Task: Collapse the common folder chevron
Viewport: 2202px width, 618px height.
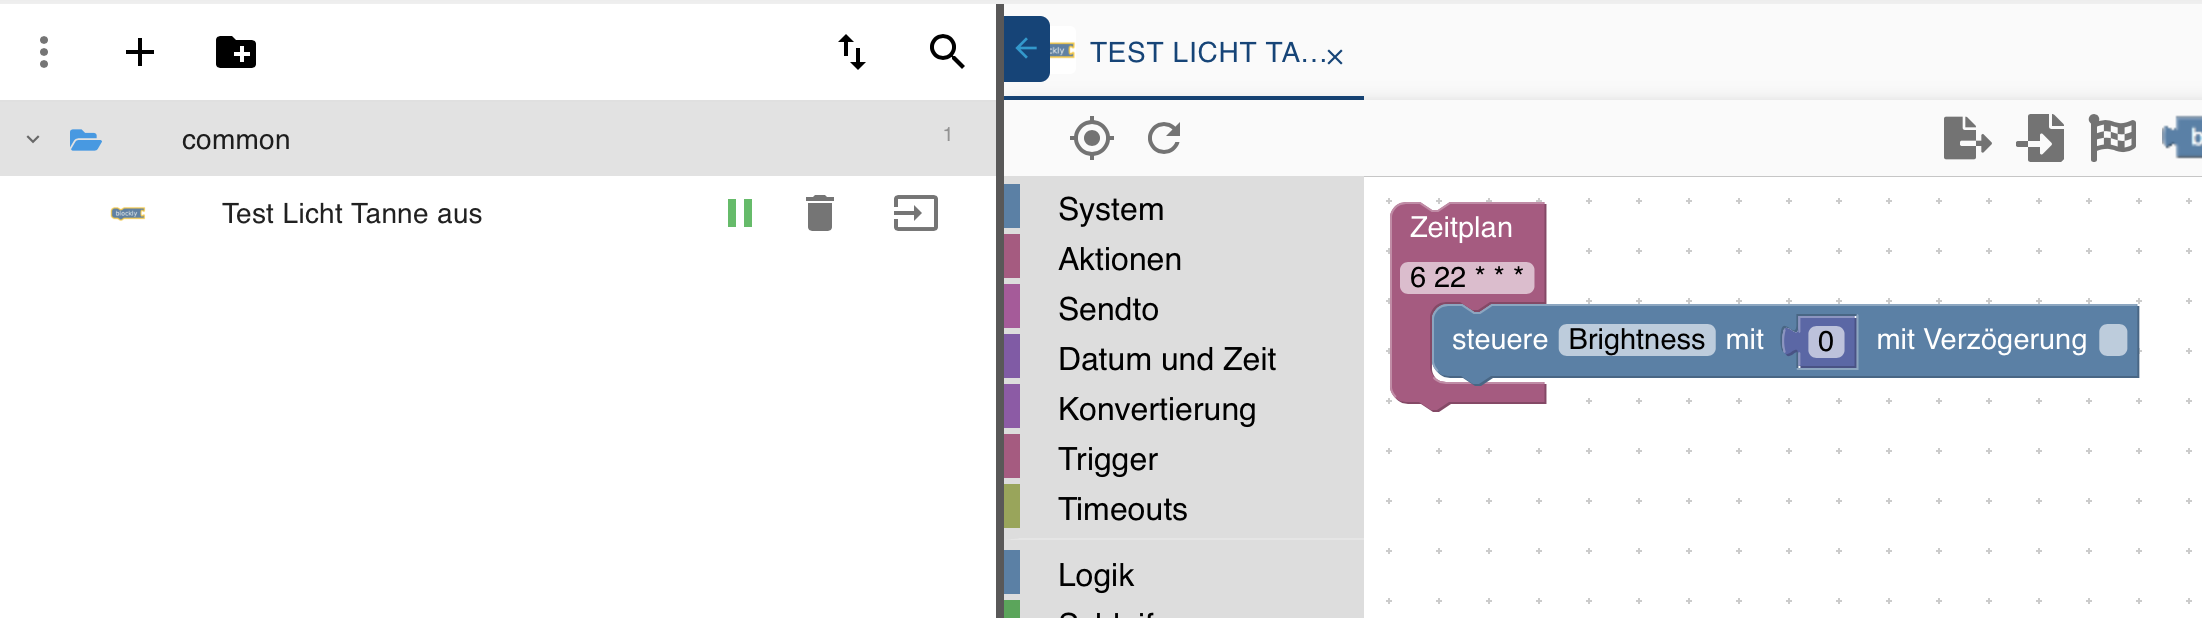Action: coord(33,140)
